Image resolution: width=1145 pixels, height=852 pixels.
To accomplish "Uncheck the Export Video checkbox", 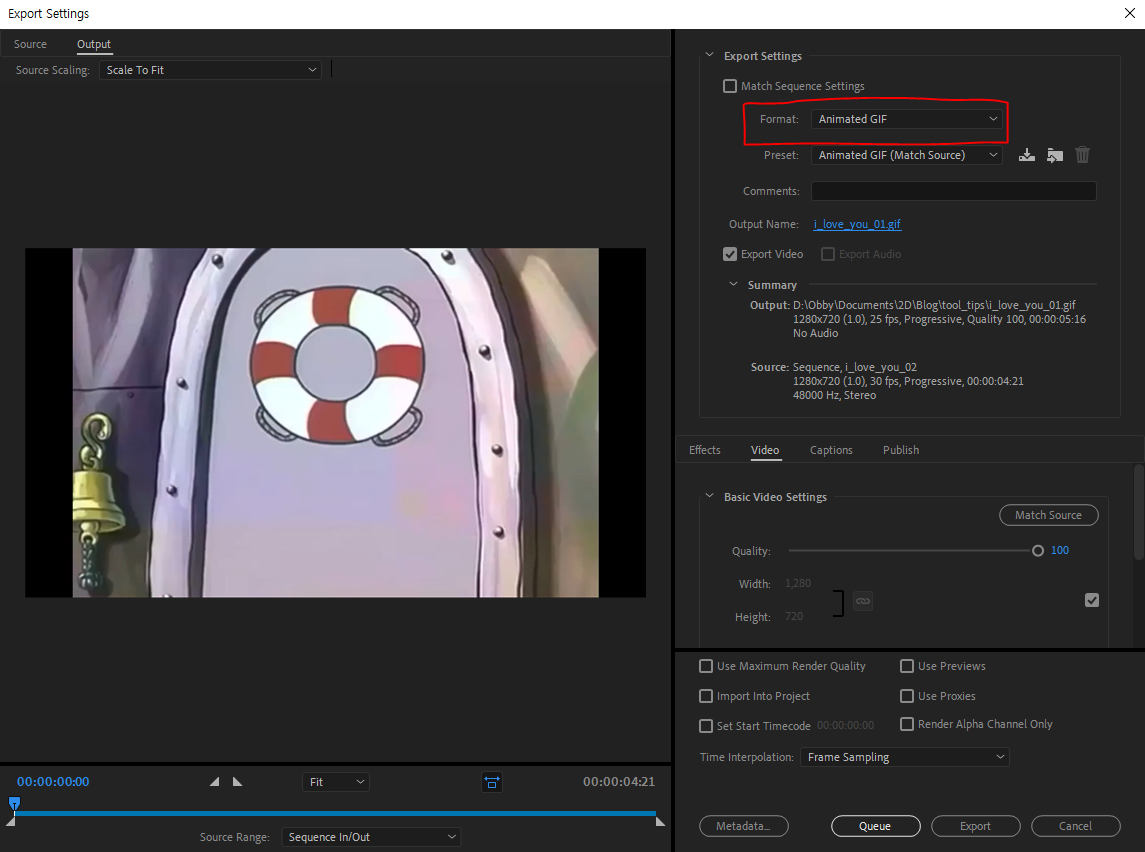I will click(x=729, y=254).
